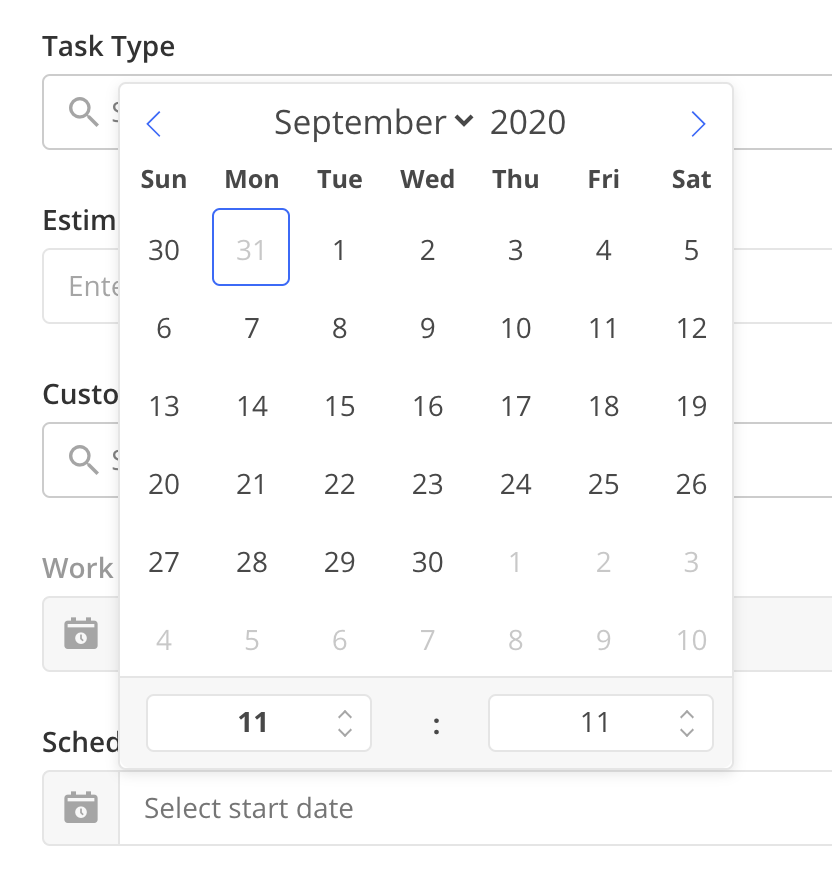Open the September month dropdown
This screenshot has height=882, width=832.
point(374,122)
